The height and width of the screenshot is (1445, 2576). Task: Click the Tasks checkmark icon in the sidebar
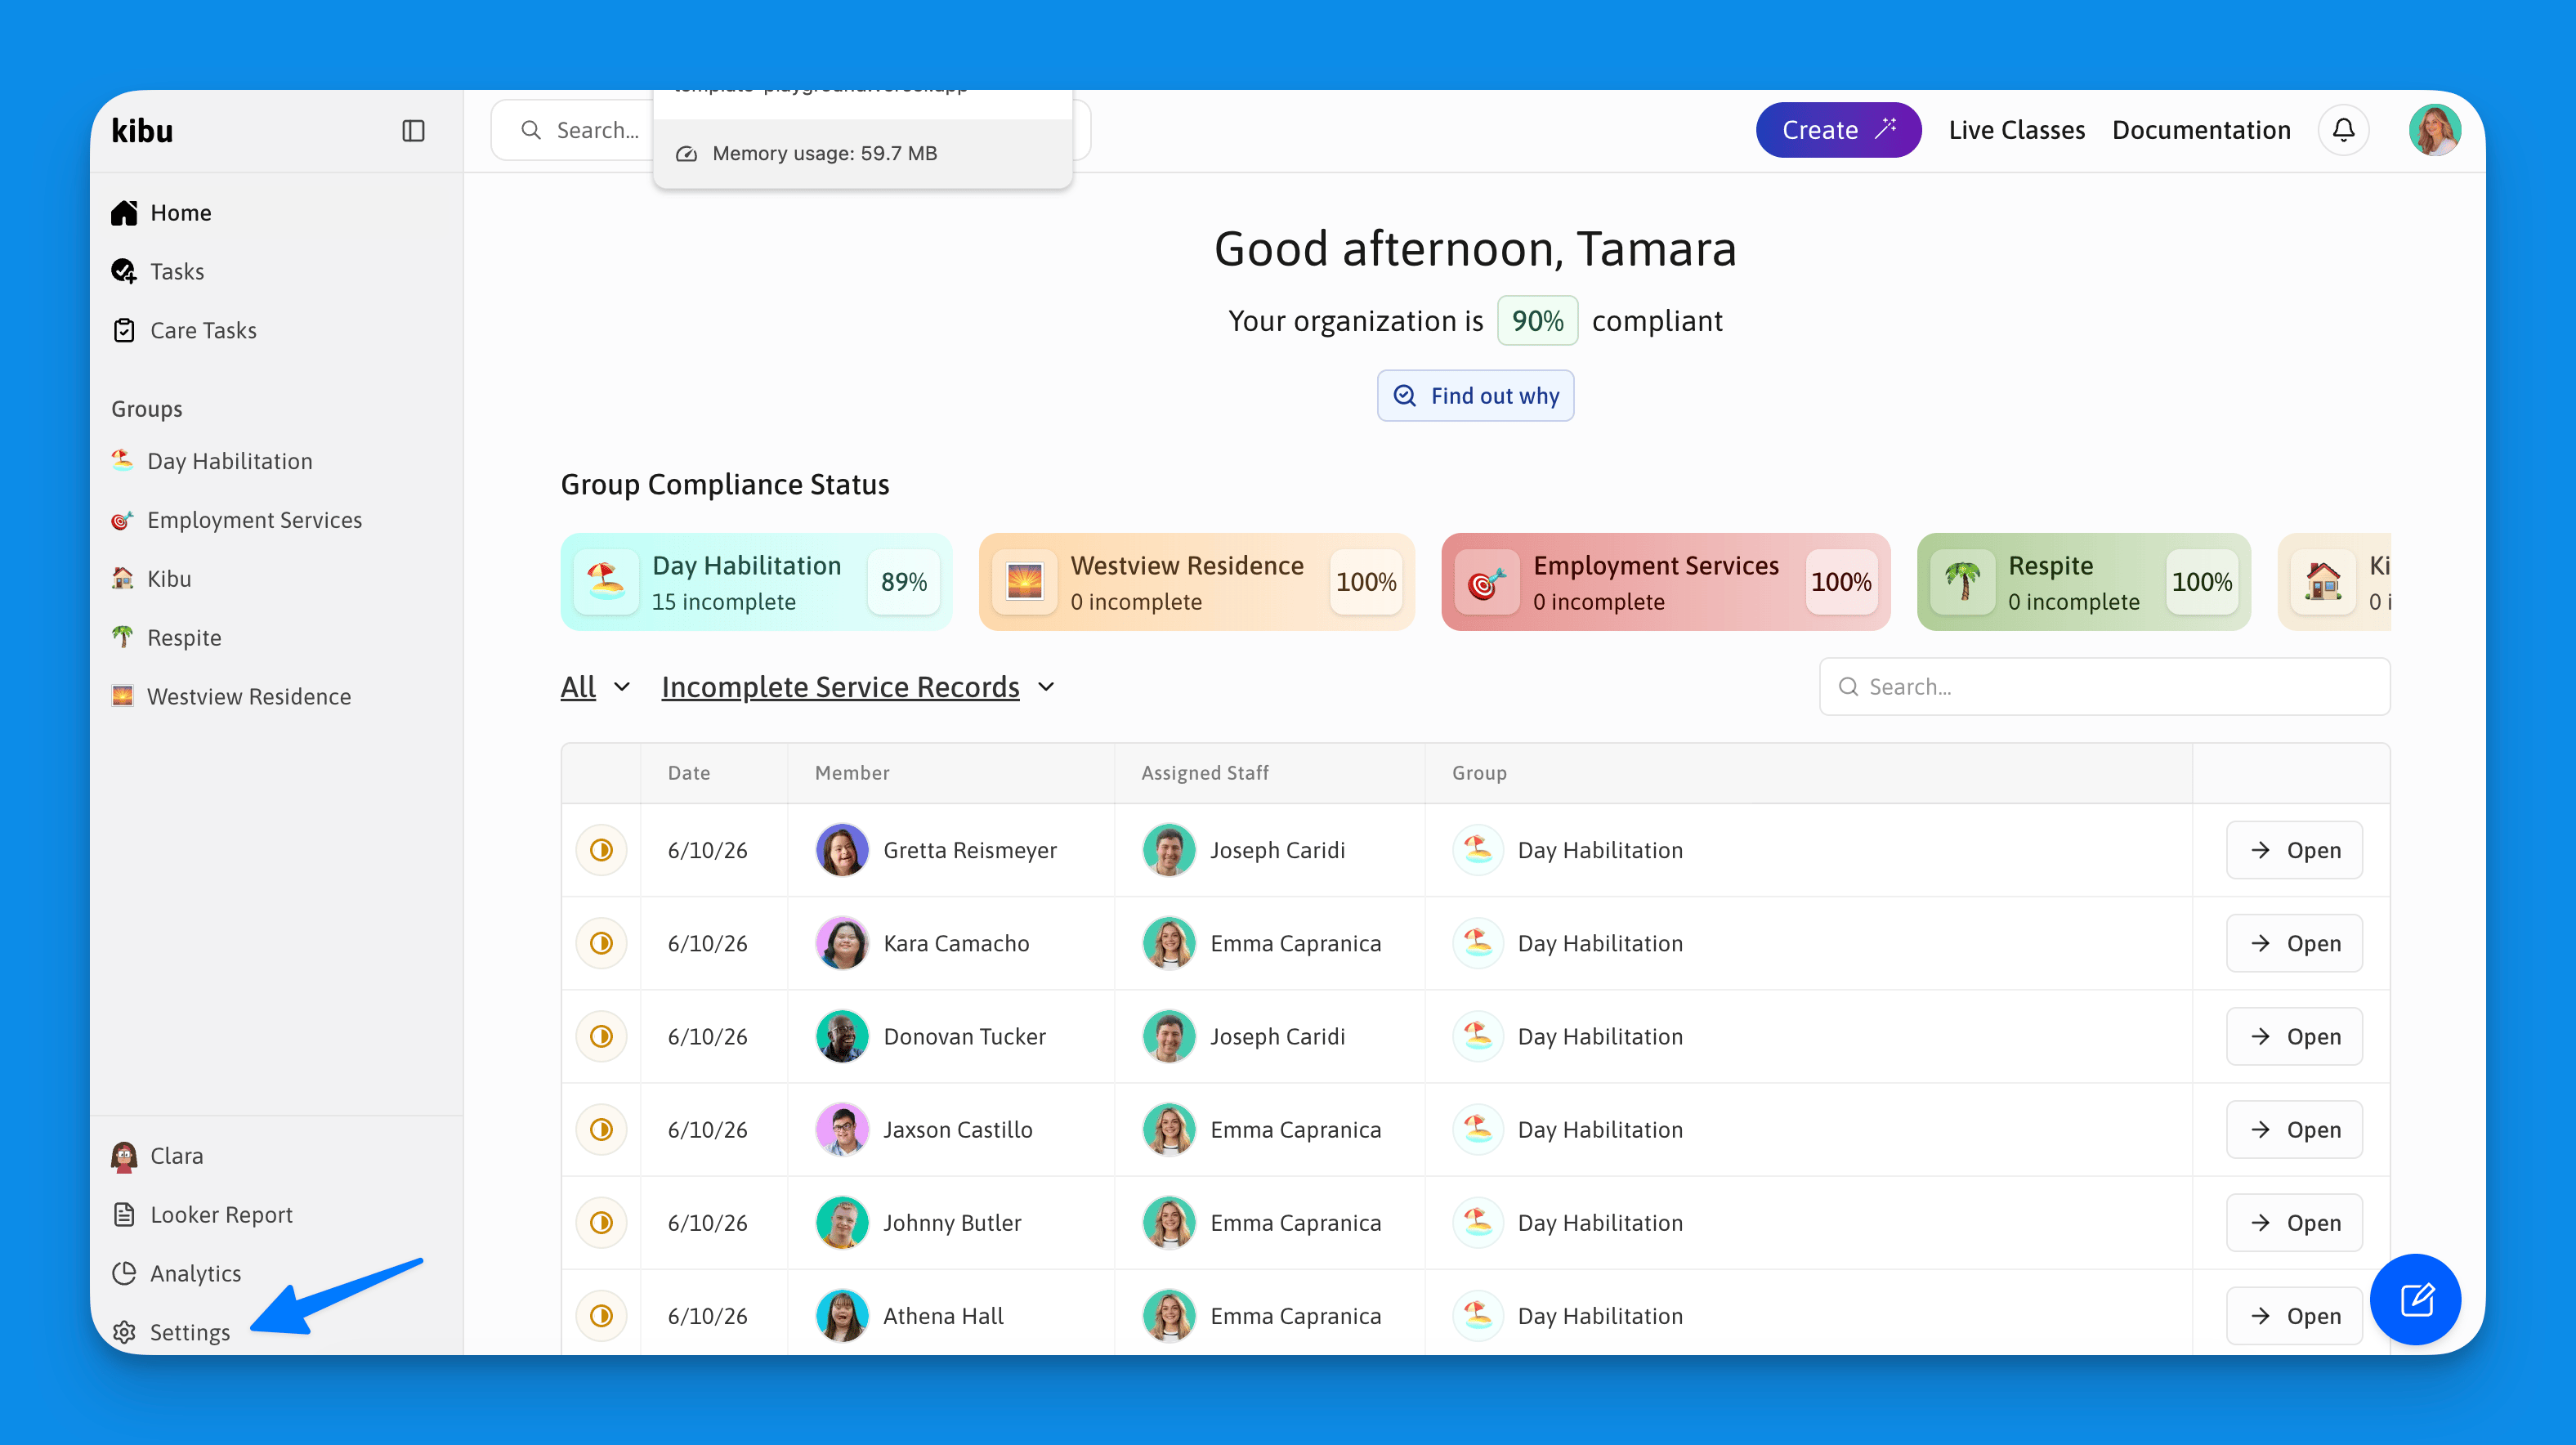pyautogui.click(x=124, y=272)
